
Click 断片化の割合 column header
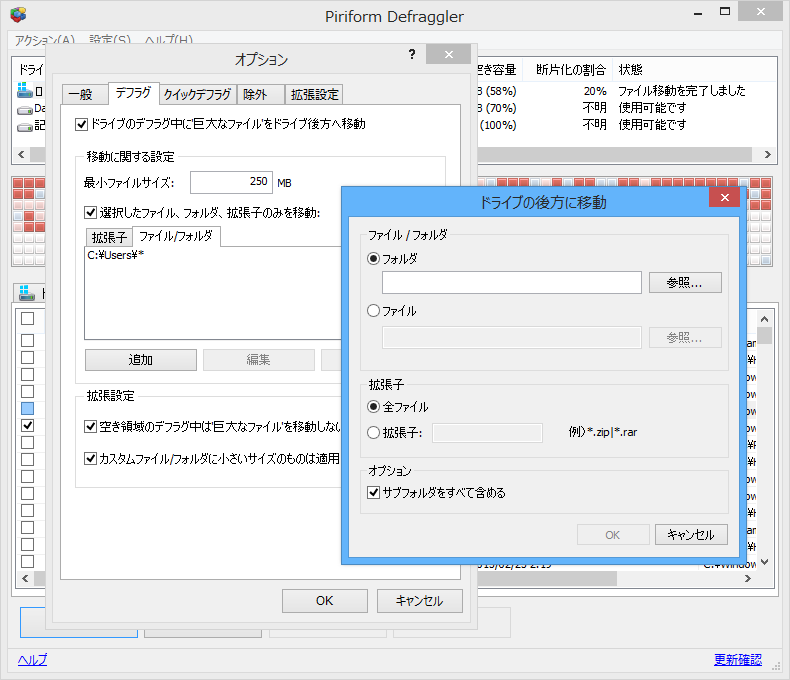tap(570, 70)
